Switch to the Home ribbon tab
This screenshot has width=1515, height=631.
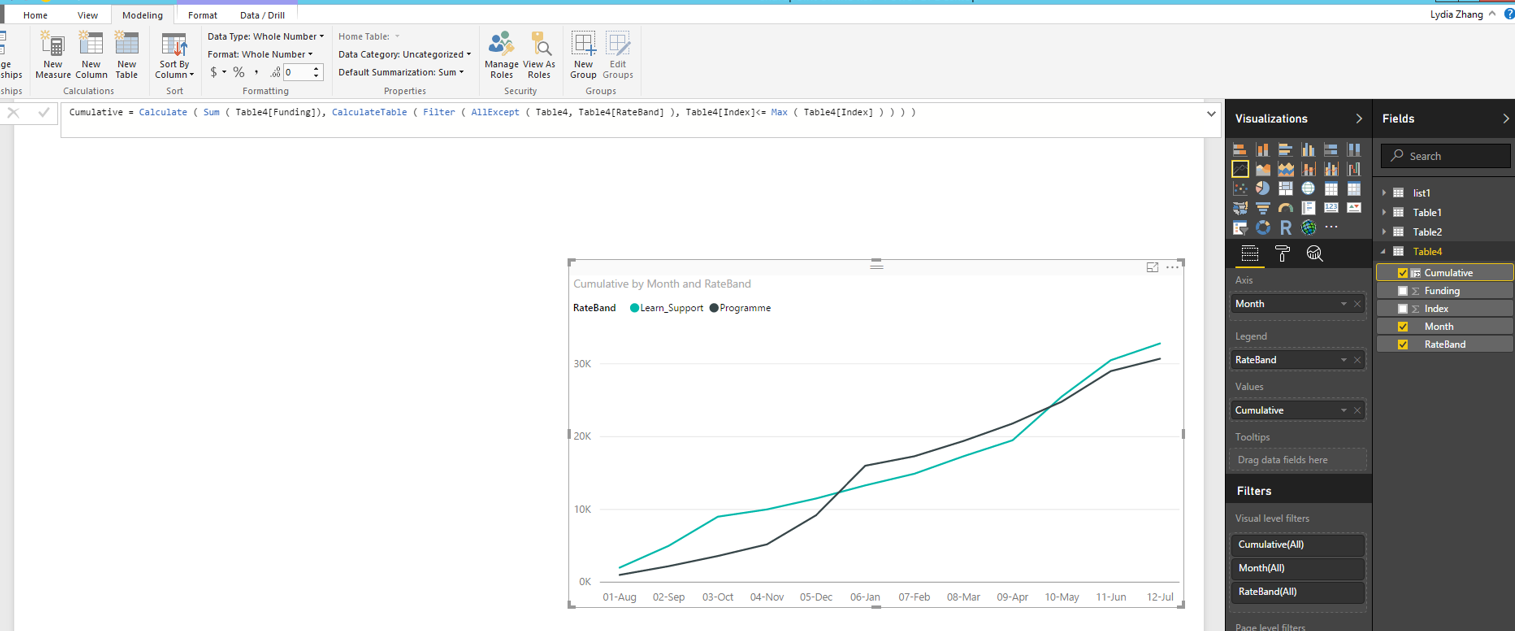(x=35, y=15)
